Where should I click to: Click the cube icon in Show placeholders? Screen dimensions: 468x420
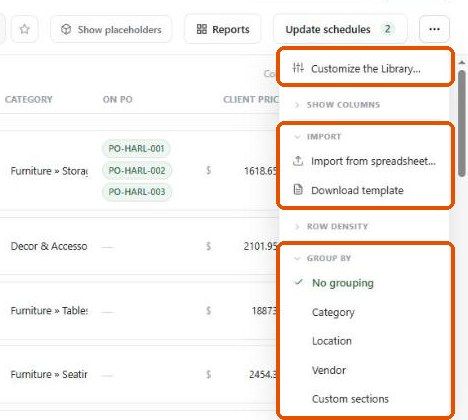(x=66, y=29)
